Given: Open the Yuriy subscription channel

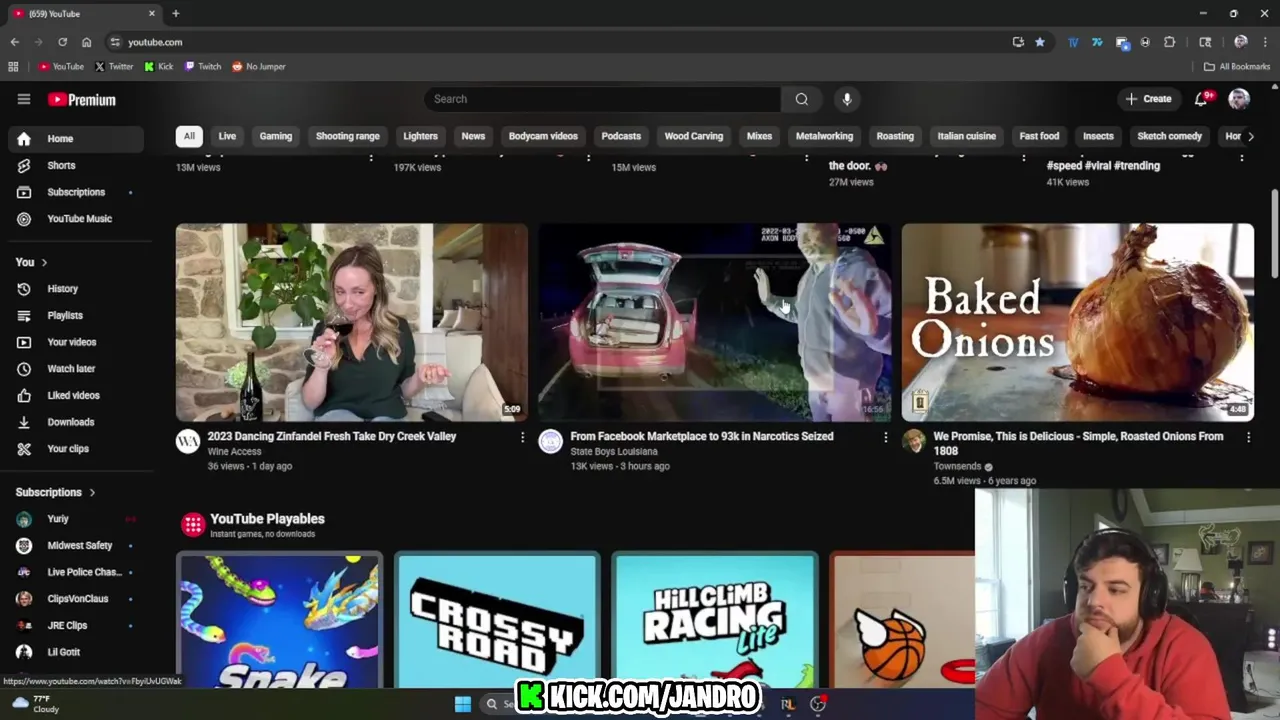Looking at the screenshot, I should [x=76, y=519].
